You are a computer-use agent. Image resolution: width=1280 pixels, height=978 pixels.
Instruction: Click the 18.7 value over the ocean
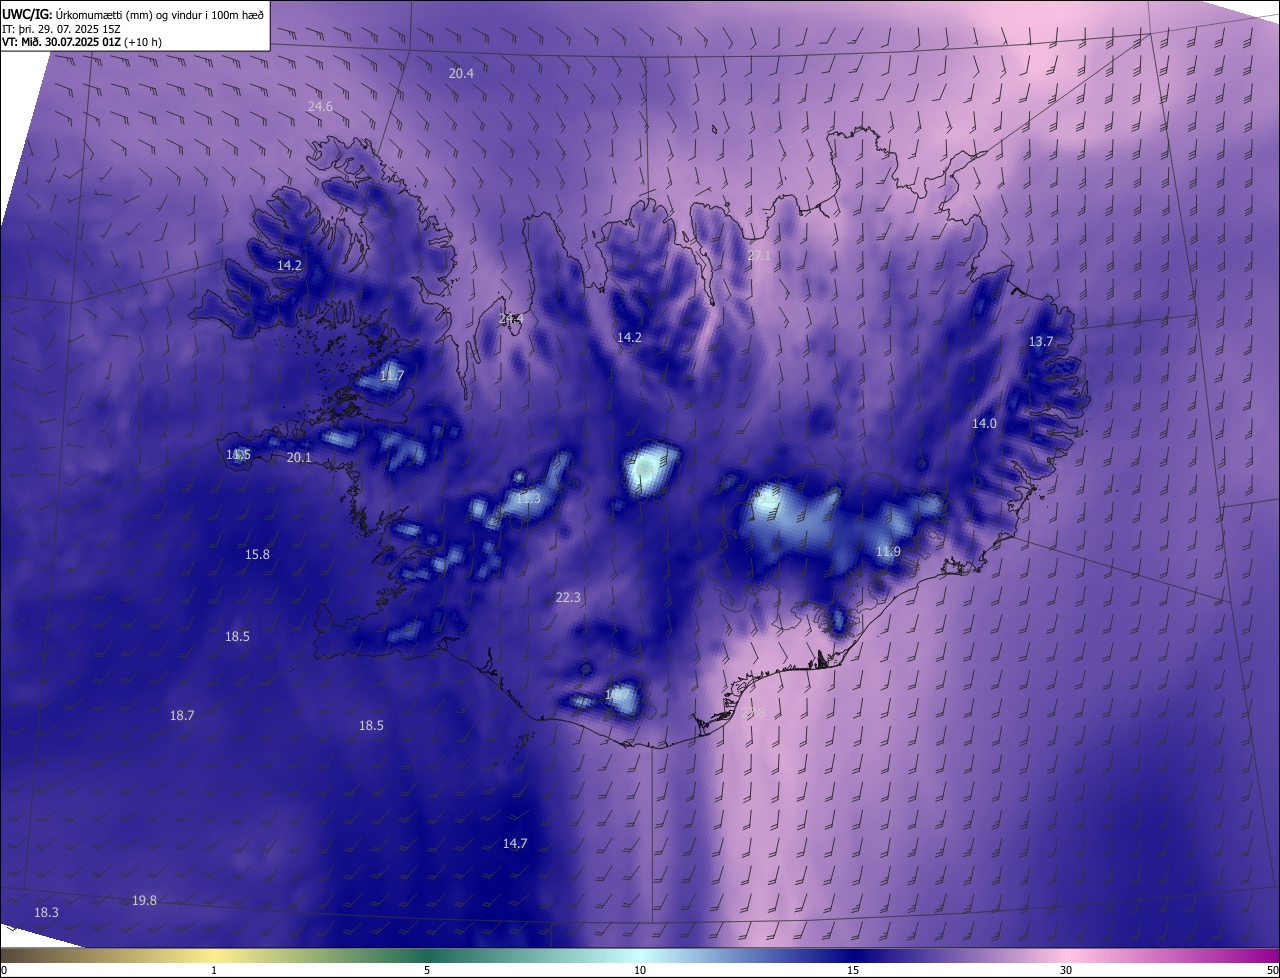click(x=182, y=715)
